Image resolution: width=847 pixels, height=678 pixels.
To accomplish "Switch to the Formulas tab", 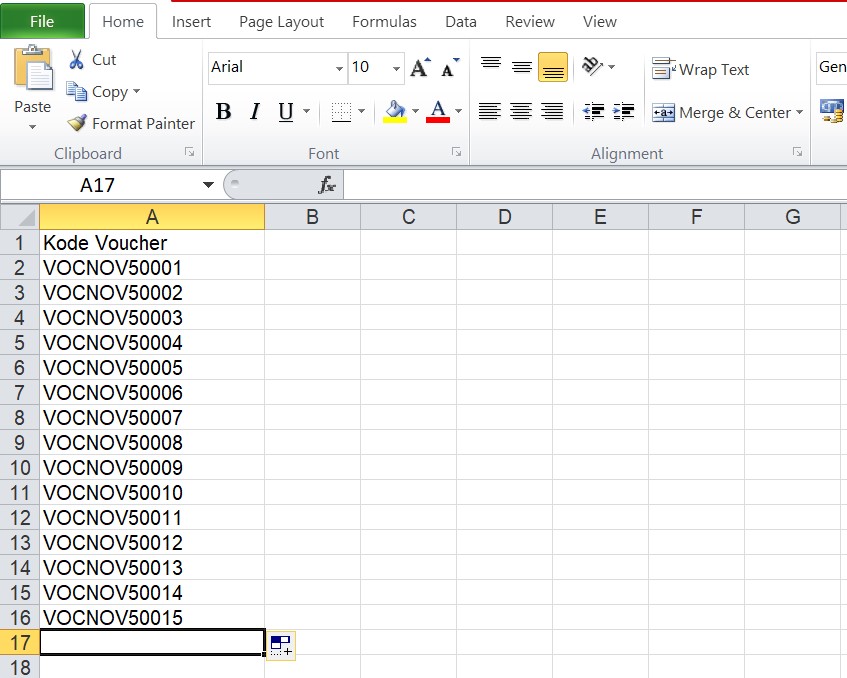I will [384, 22].
